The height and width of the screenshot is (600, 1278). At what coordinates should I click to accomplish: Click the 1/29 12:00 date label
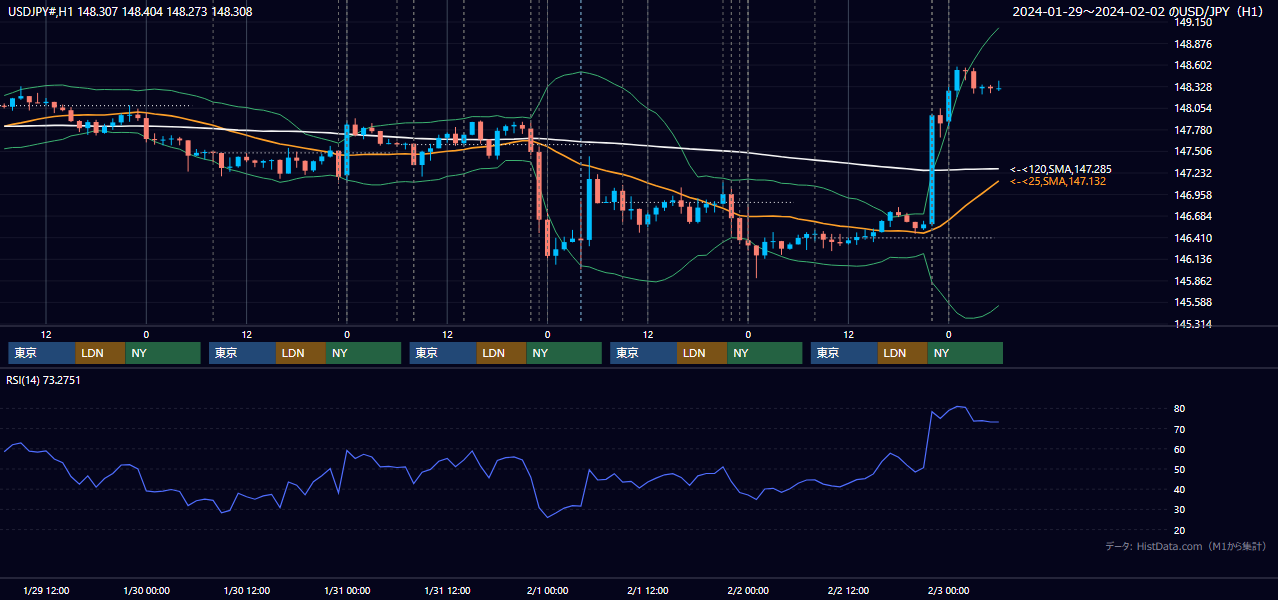[x=46, y=590]
